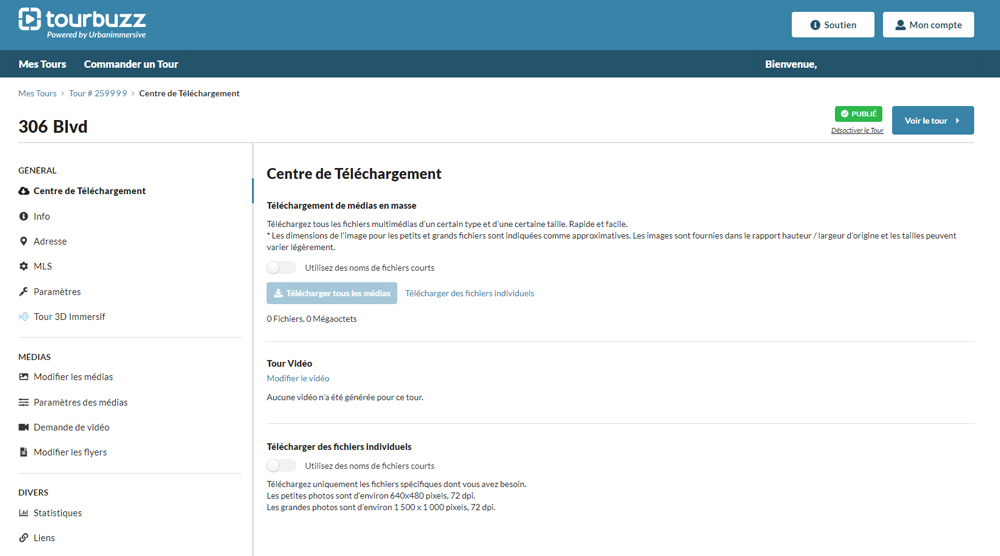Toggle short file names for individual files
Image resolution: width=1000 pixels, height=556 pixels.
pos(281,466)
